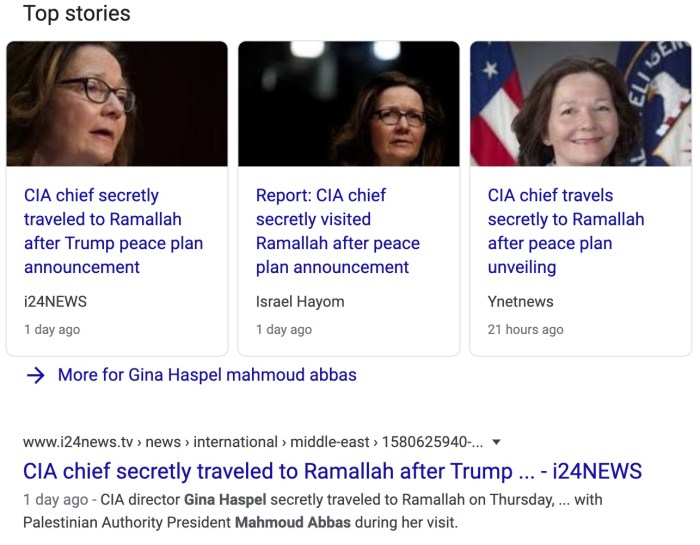Screen dimensions: 700x545
Task: Click the Israel Hayom source label
Action: click(300, 301)
